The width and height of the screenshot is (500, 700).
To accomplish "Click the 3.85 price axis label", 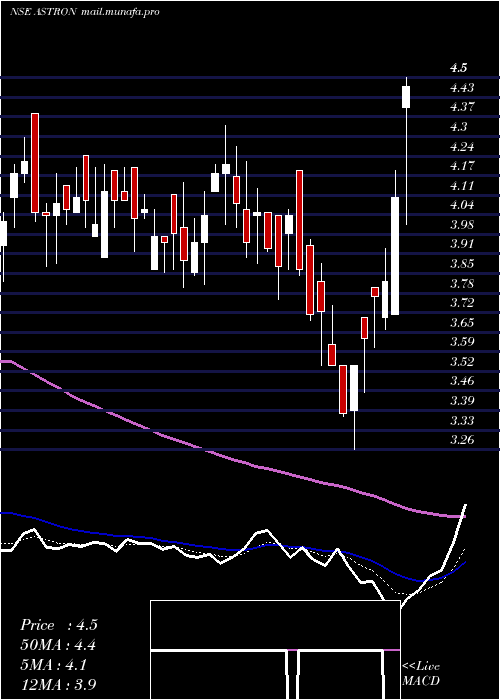I will 462,263.
